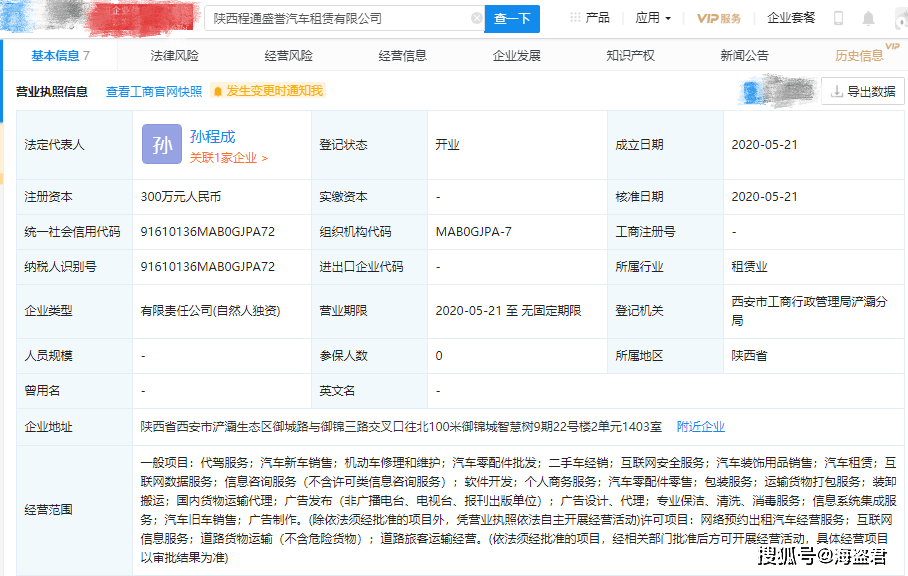
Task: Open 企业套餐 in the header
Action: pos(791,18)
